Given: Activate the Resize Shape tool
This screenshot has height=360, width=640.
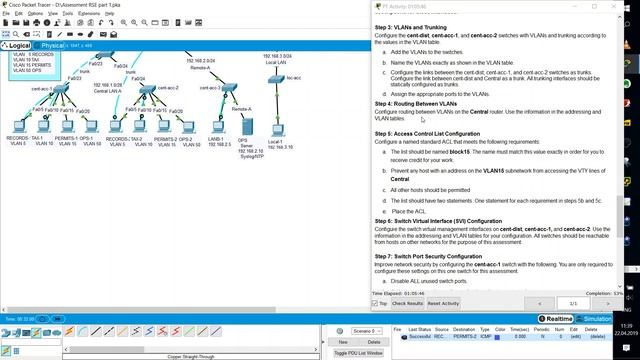Looking at the screenshot, I should pyautogui.click(x=37, y=34).
